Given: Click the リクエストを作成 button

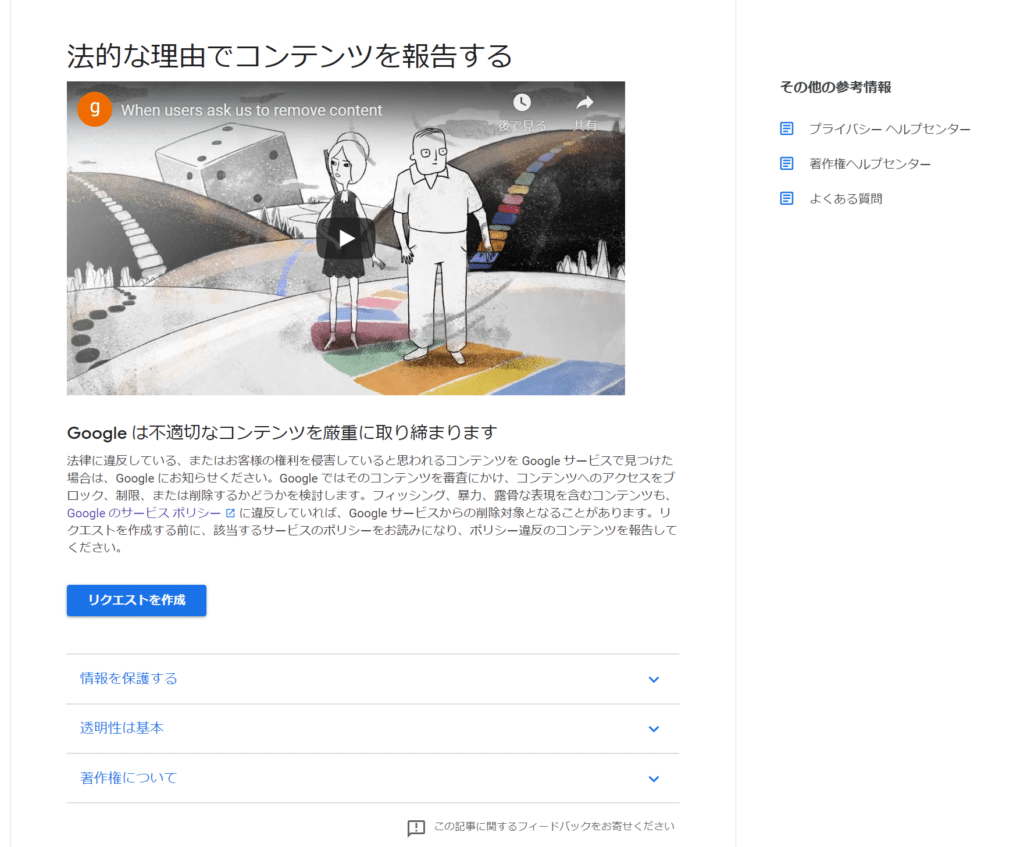Looking at the screenshot, I should point(136,600).
